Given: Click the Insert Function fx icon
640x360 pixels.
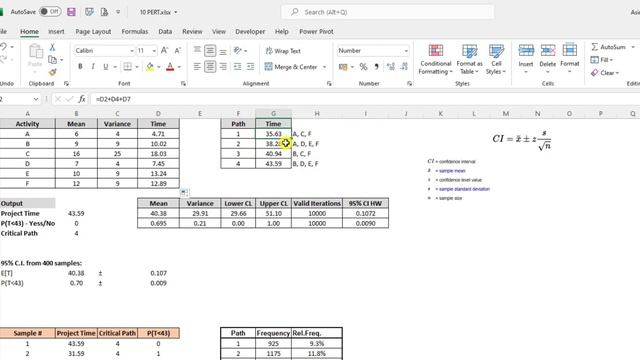Looking at the screenshot, I should point(82,99).
